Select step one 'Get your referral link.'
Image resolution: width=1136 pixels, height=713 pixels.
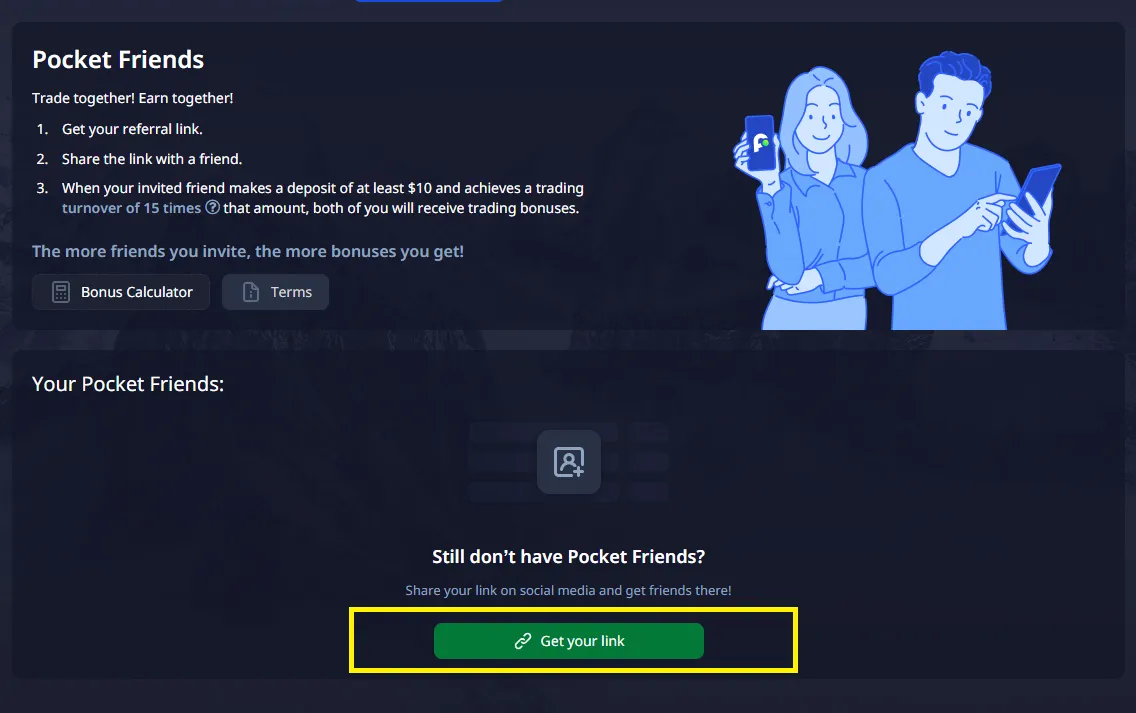pos(132,129)
